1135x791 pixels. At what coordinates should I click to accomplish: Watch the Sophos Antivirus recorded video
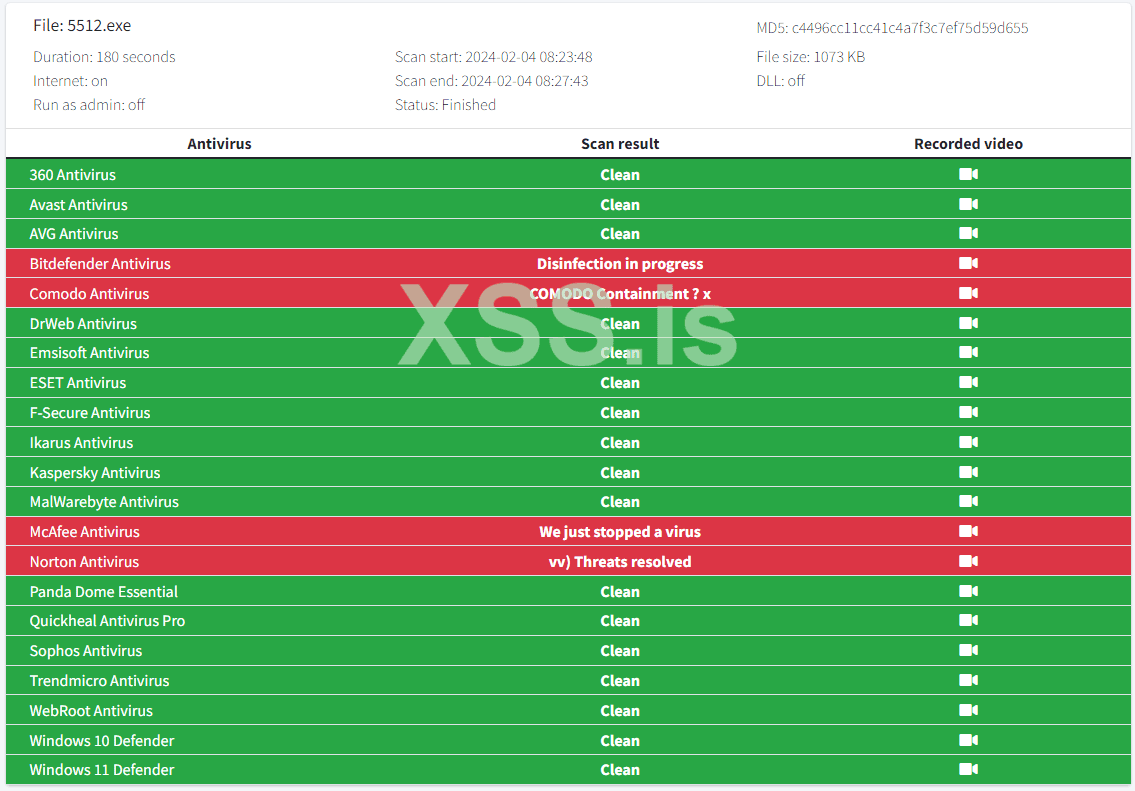968,650
